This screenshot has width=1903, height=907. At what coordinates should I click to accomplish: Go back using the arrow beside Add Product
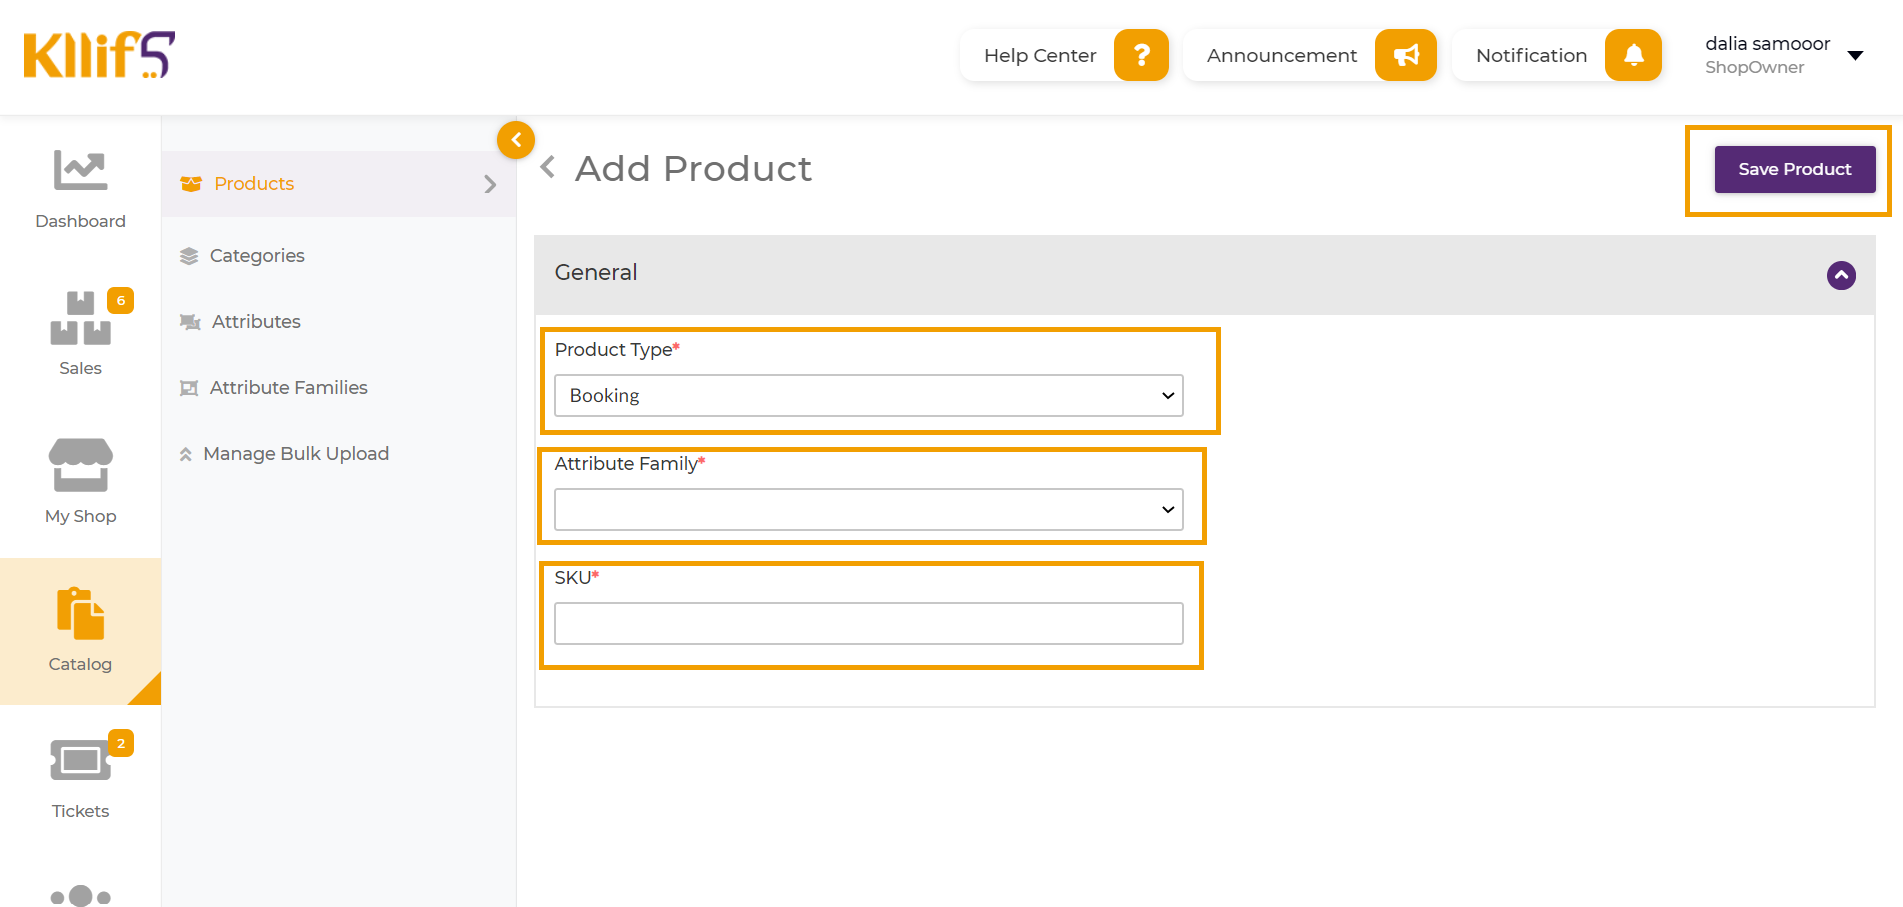[548, 168]
